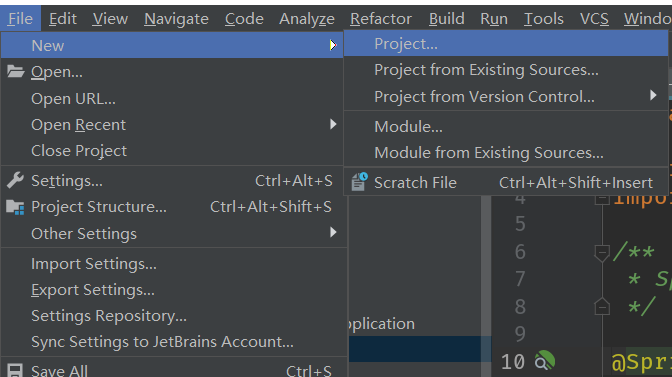This screenshot has height=377, width=672.
Task: Click the Save All disk icon
Action: [x=15, y=371]
